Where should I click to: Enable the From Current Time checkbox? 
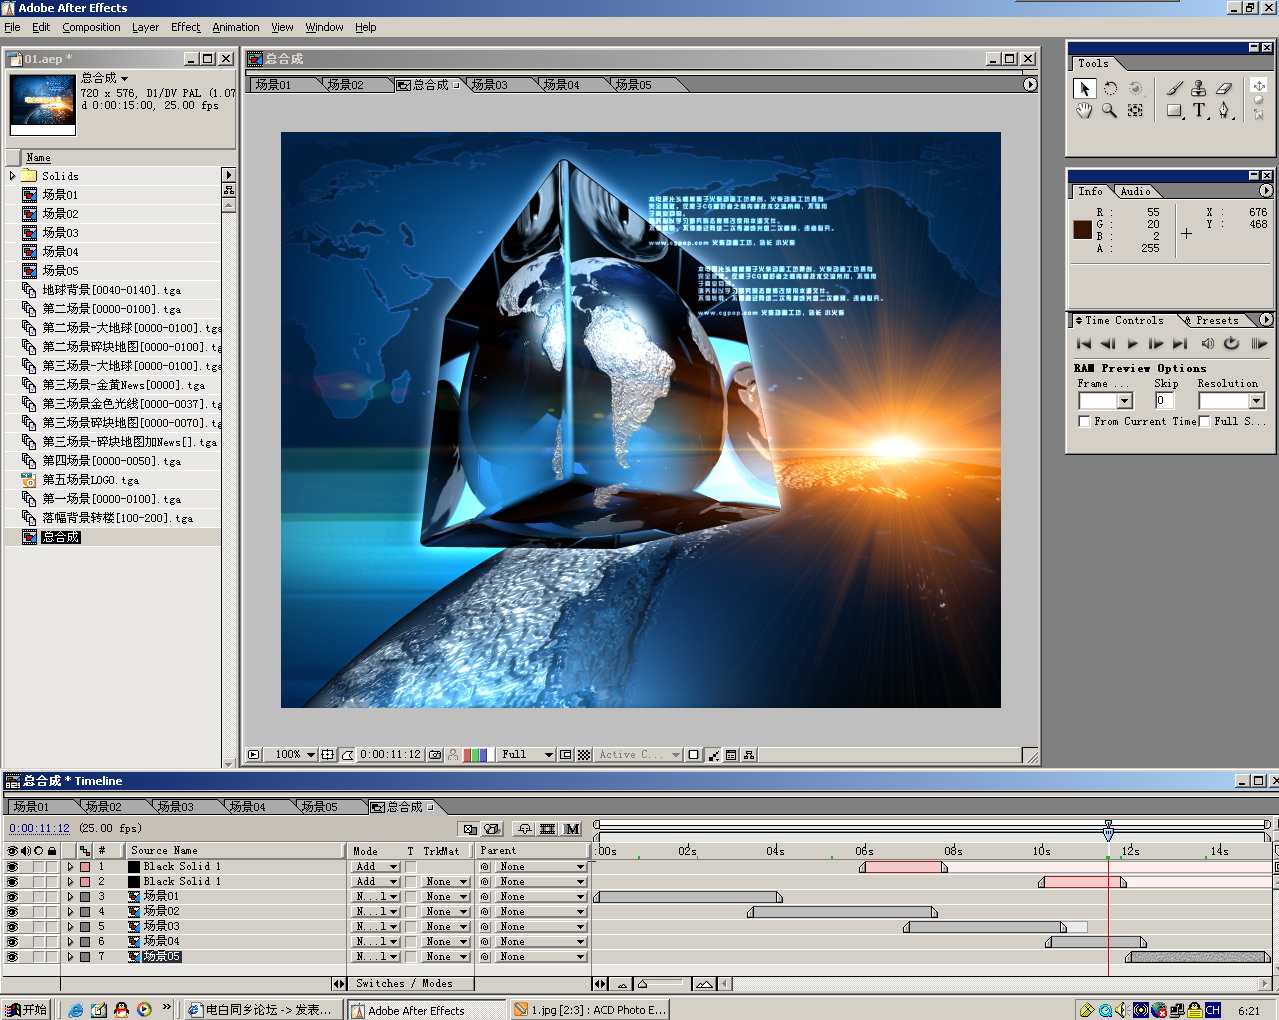[1084, 422]
